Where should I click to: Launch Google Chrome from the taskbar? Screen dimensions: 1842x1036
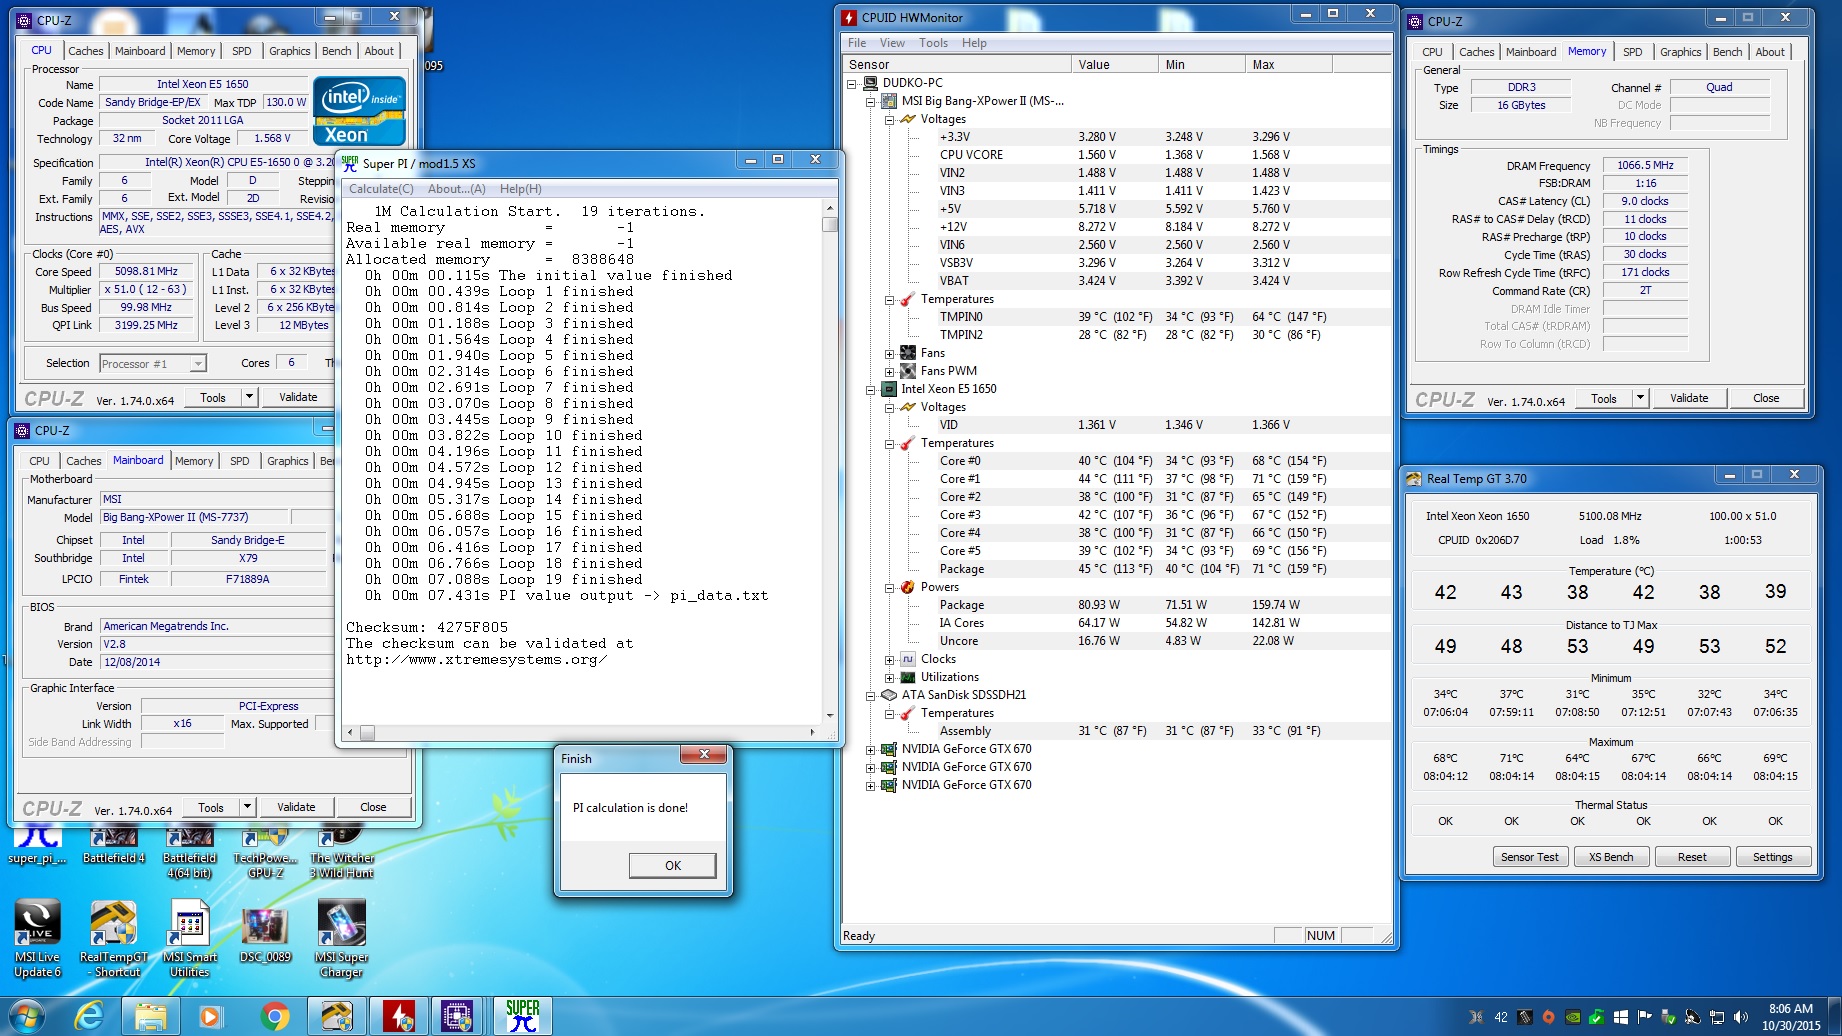[274, 1016]
